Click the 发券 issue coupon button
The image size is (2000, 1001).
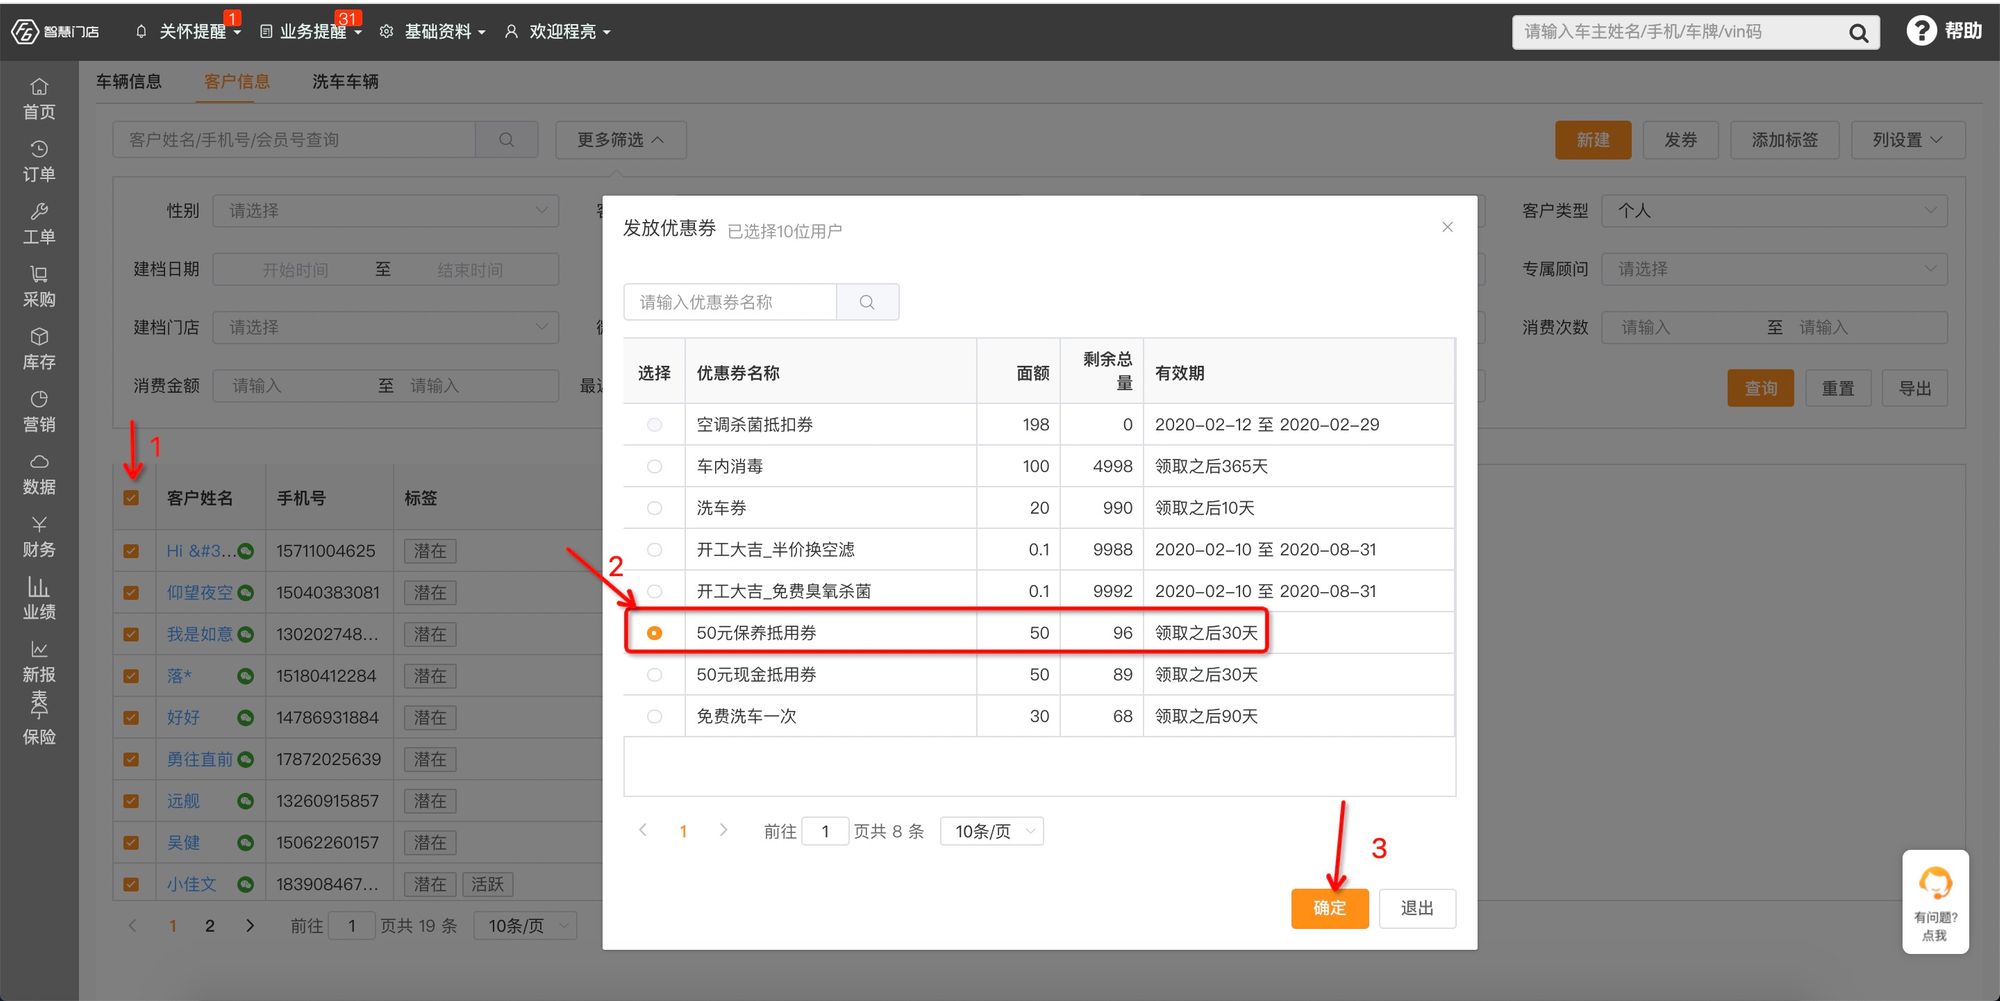pos(1681,140)
